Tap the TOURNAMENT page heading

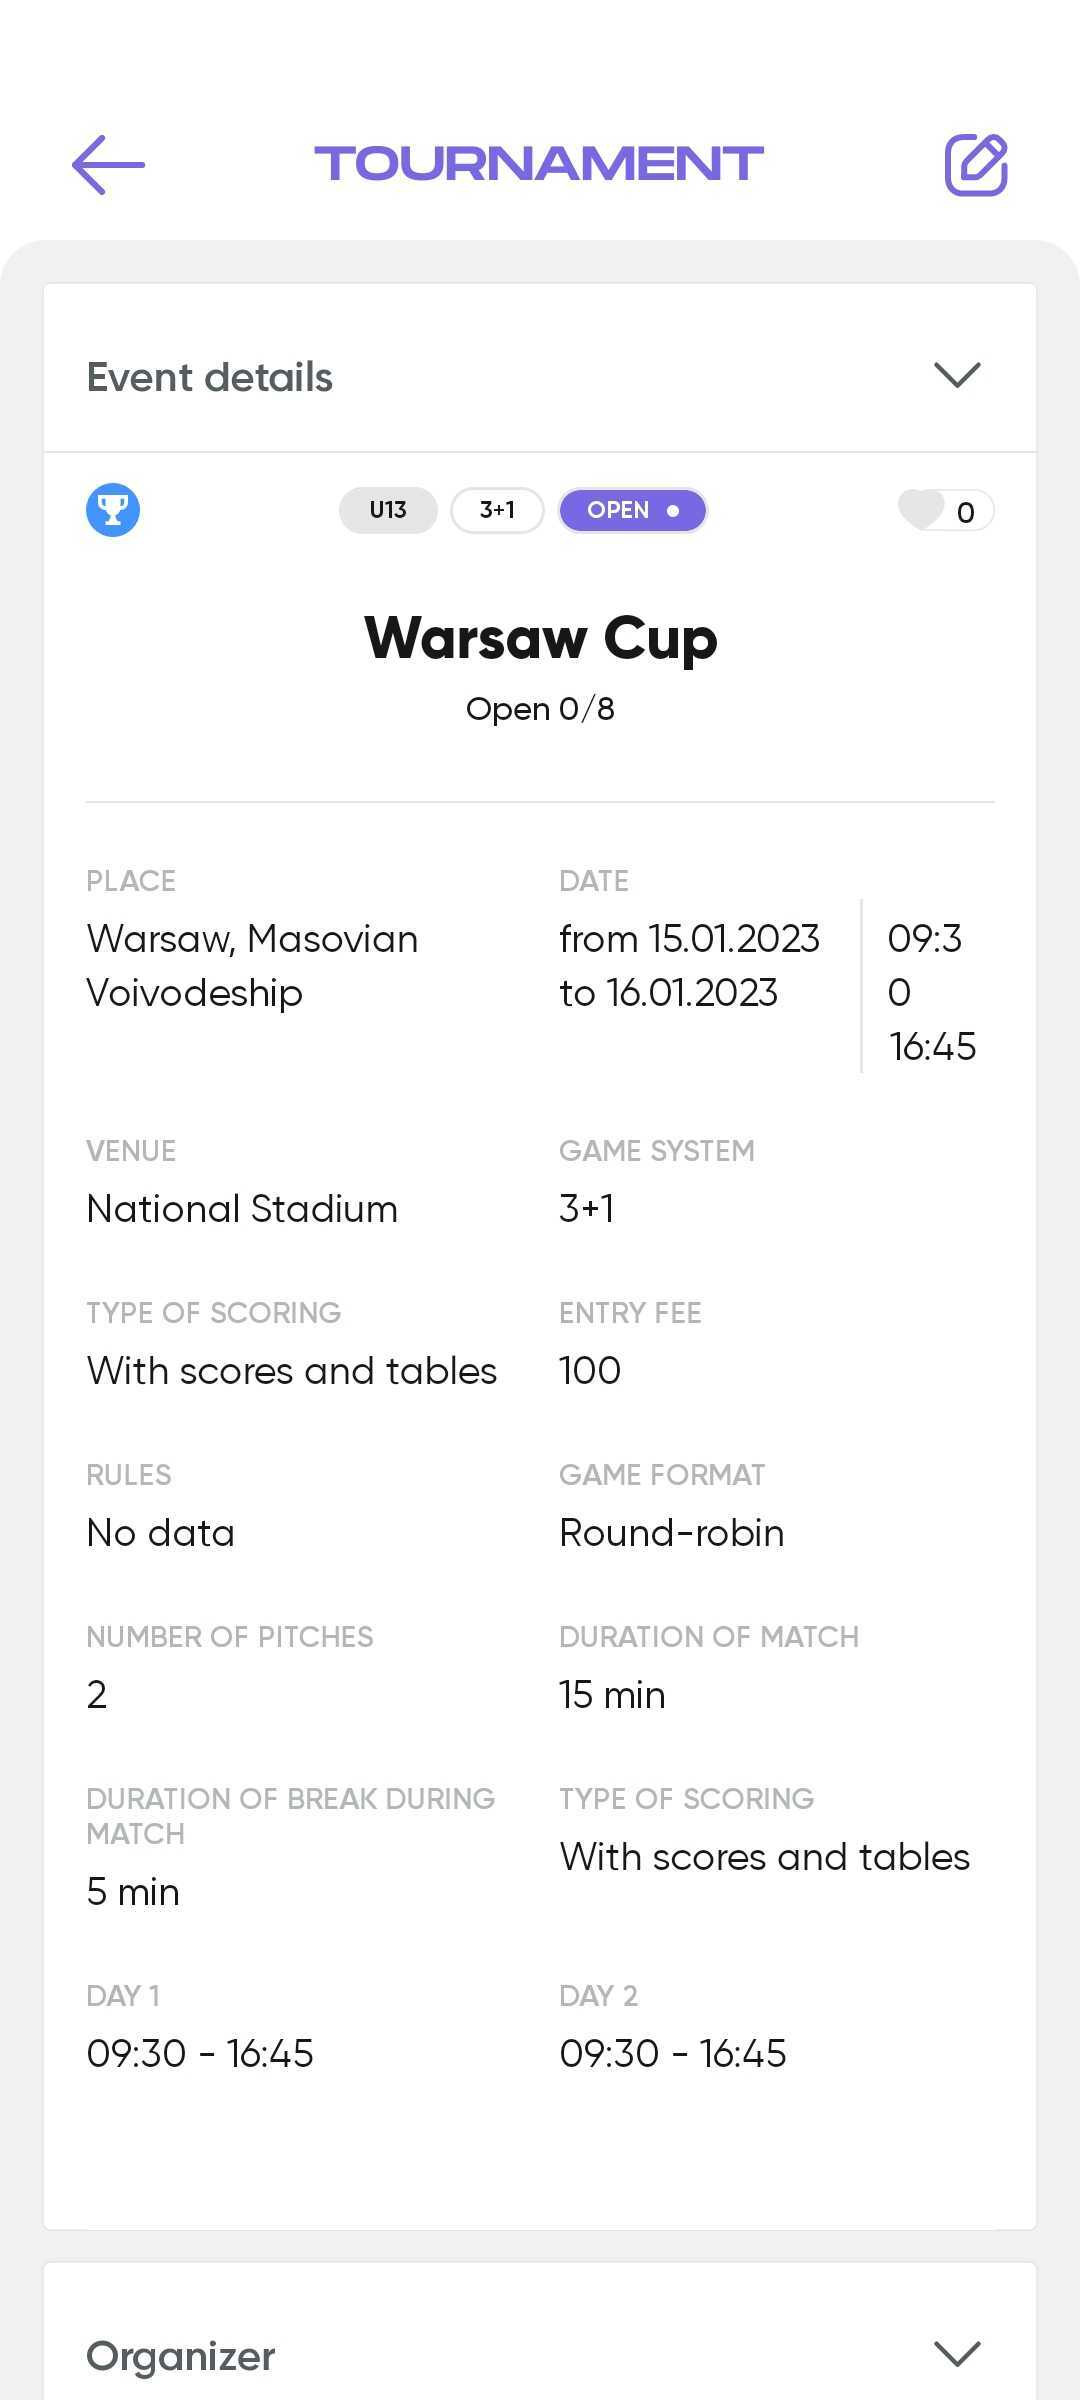[539, 164]
